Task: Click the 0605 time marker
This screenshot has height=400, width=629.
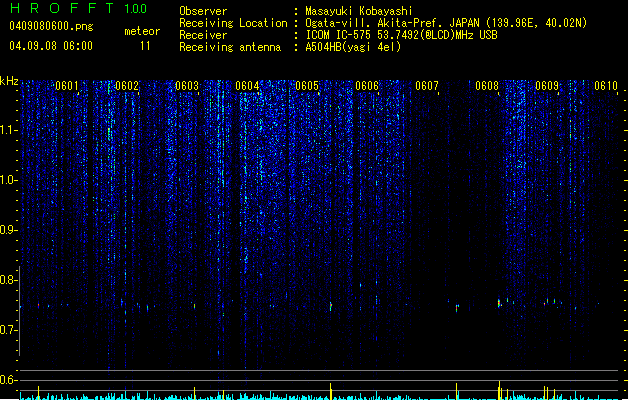Action: click(307, 86)
